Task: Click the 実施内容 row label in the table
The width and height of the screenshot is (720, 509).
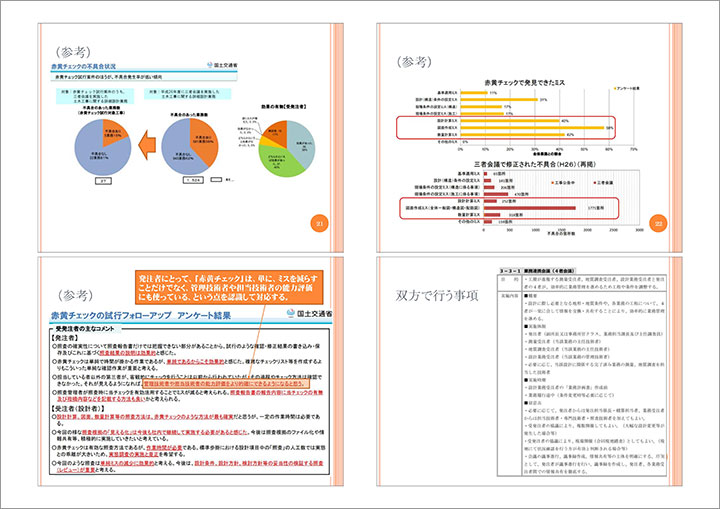Action: pos(510,296)
